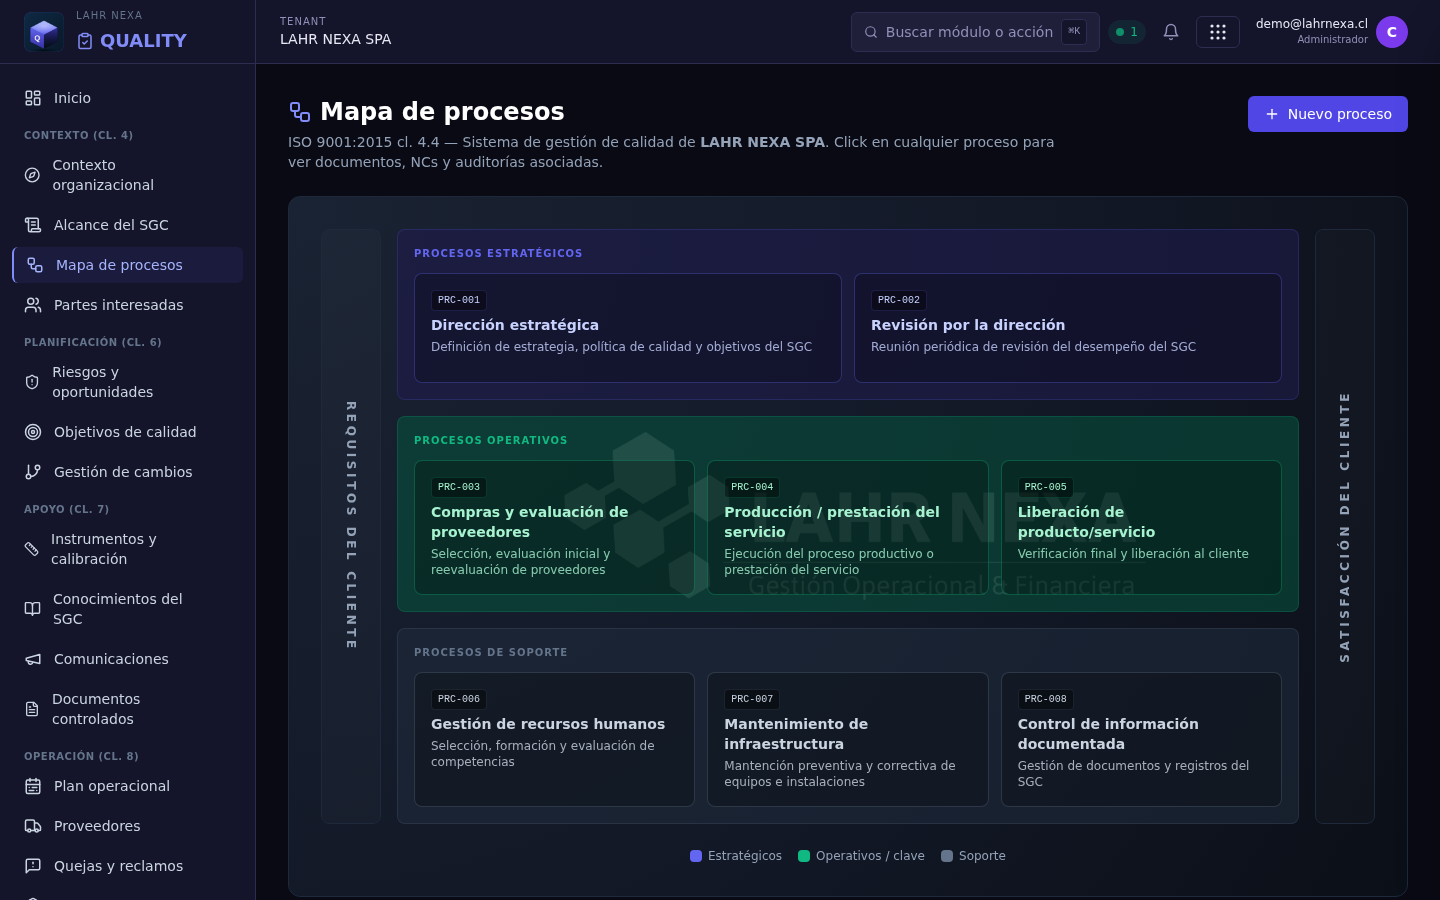Click the search magnifier icon
The width and height of the screenshot is (1440, 900).
point(871,32)
